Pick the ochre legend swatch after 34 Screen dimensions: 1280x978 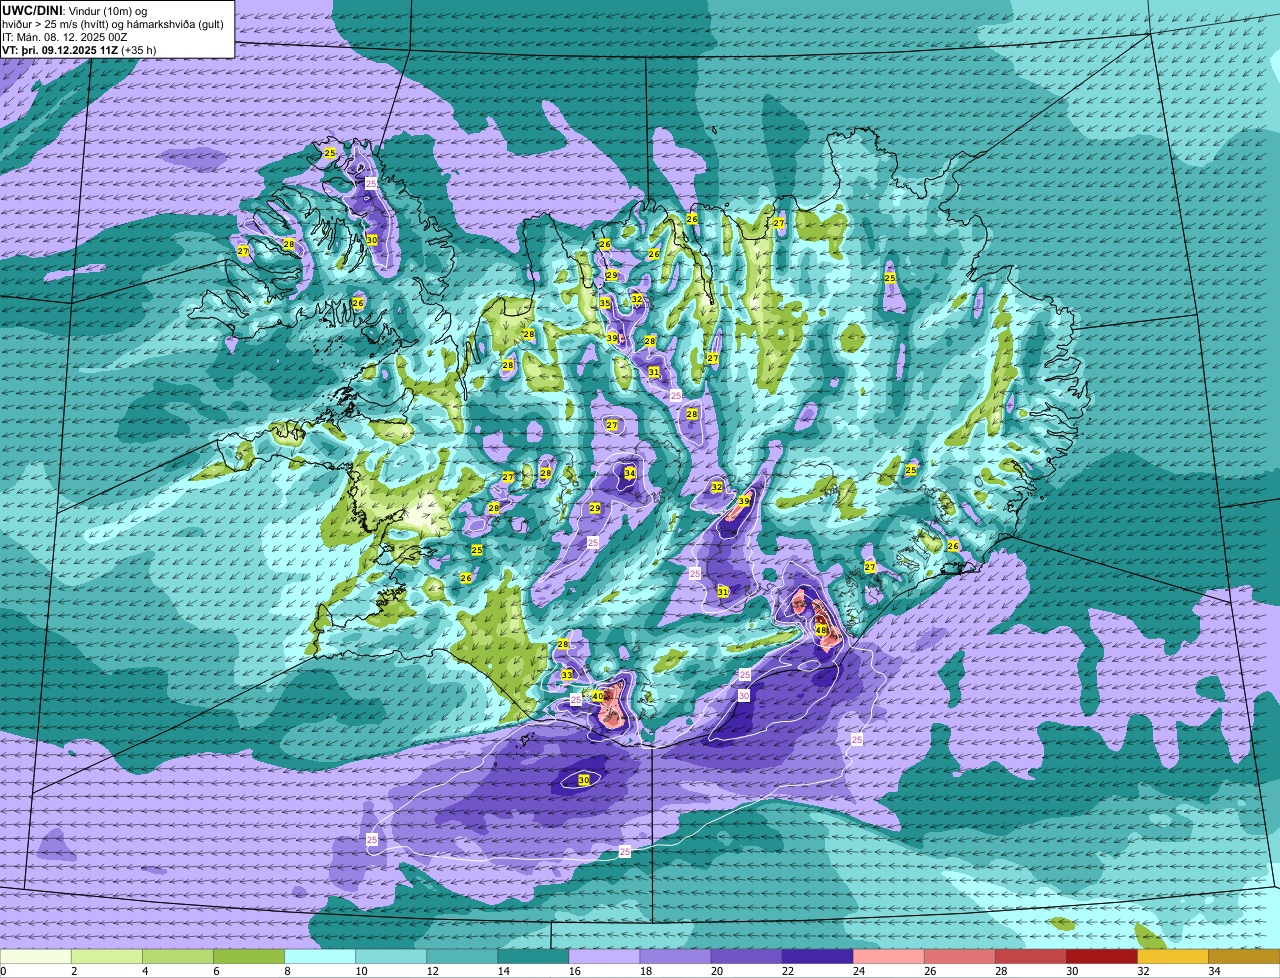[1244, 957]
